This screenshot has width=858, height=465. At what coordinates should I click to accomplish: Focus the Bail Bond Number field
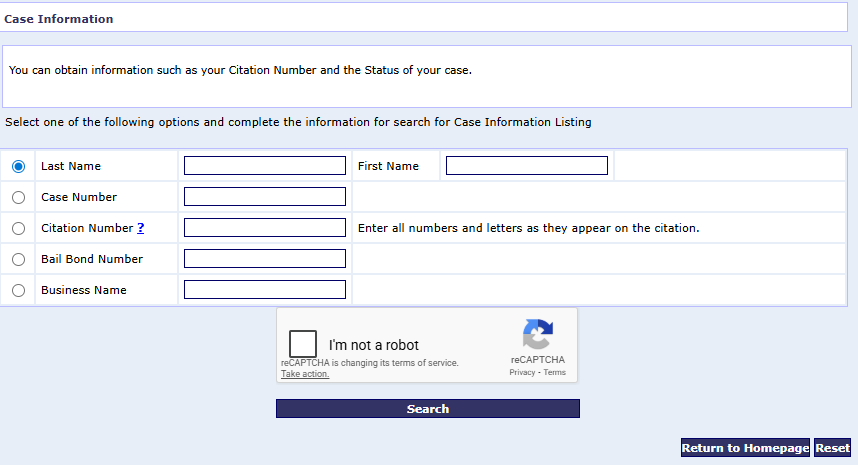(x=265, y=259)
